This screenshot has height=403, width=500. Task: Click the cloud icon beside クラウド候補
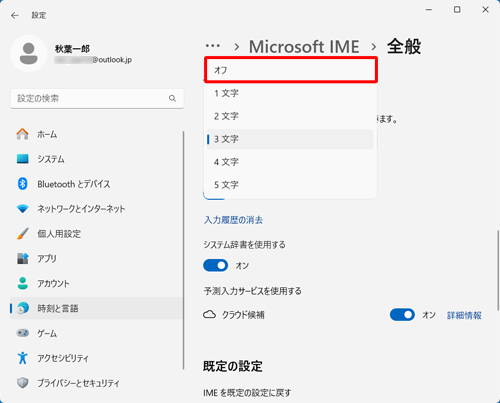tap(209, 315)
